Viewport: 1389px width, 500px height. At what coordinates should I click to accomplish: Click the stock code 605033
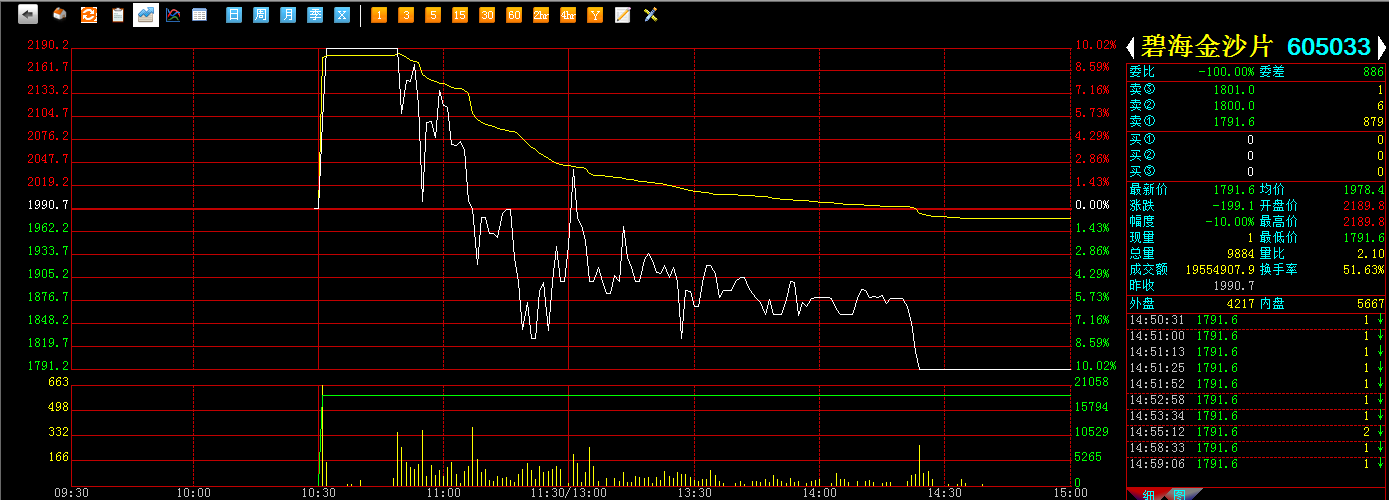point(1328,47)
